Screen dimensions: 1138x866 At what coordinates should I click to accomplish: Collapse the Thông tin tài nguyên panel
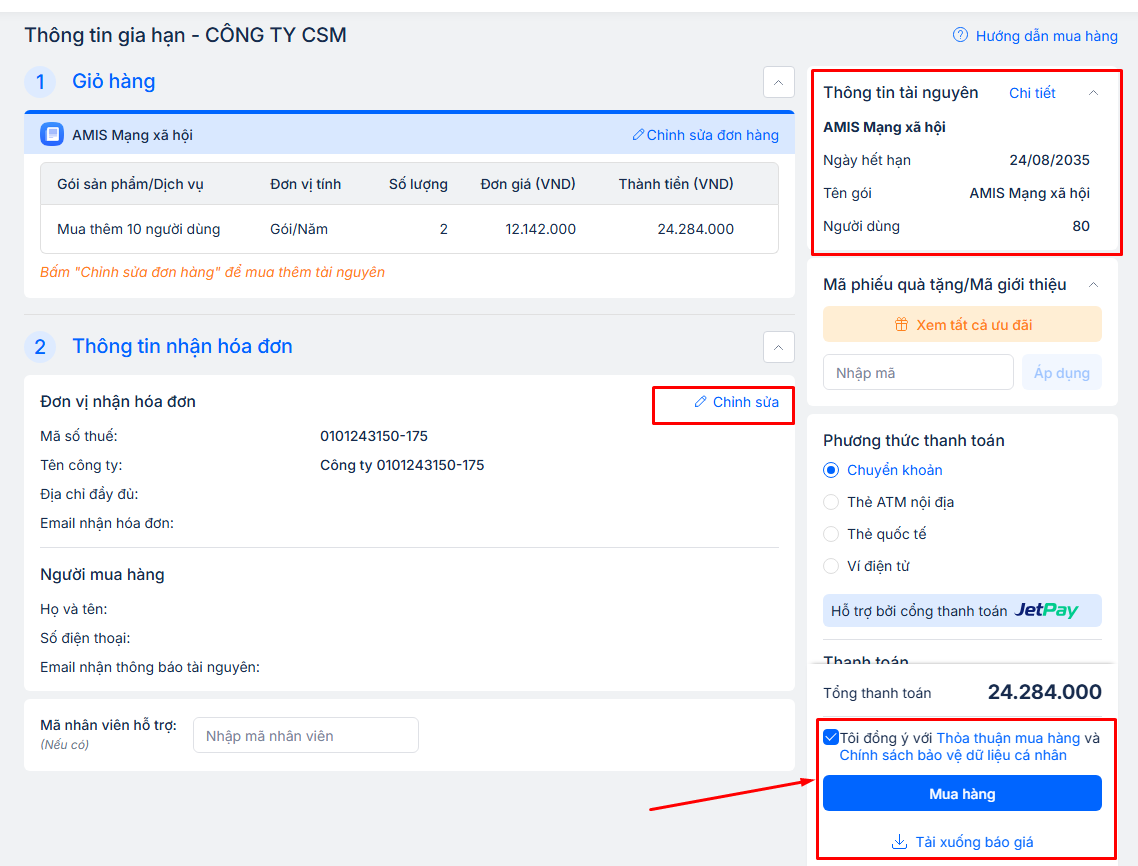tap(1093, 93)
